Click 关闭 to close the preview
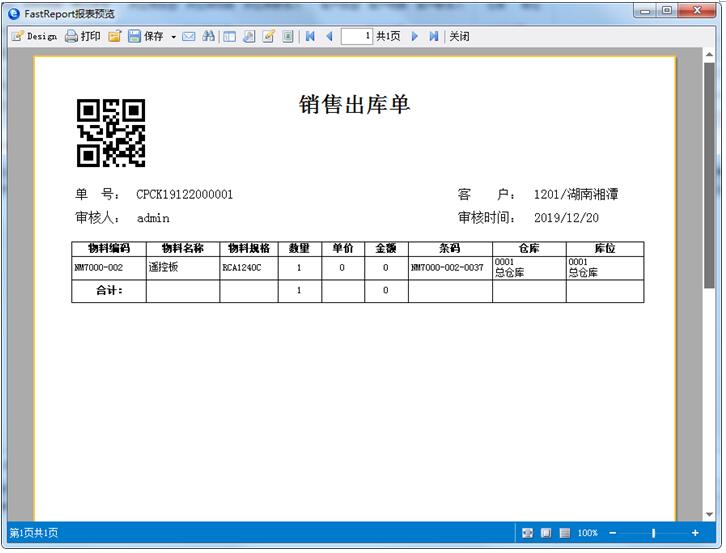Image resolution: width=726 pixels, height=553 pixels. (459, 36)
